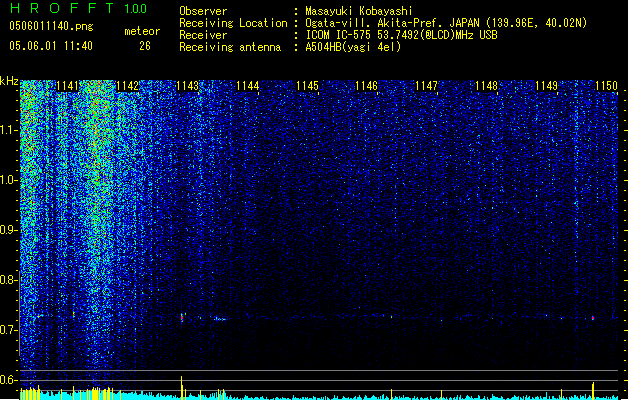Screen dimensions: 629x400
Task: Click the yellow spike near 1150
Action: coord(593,390)
